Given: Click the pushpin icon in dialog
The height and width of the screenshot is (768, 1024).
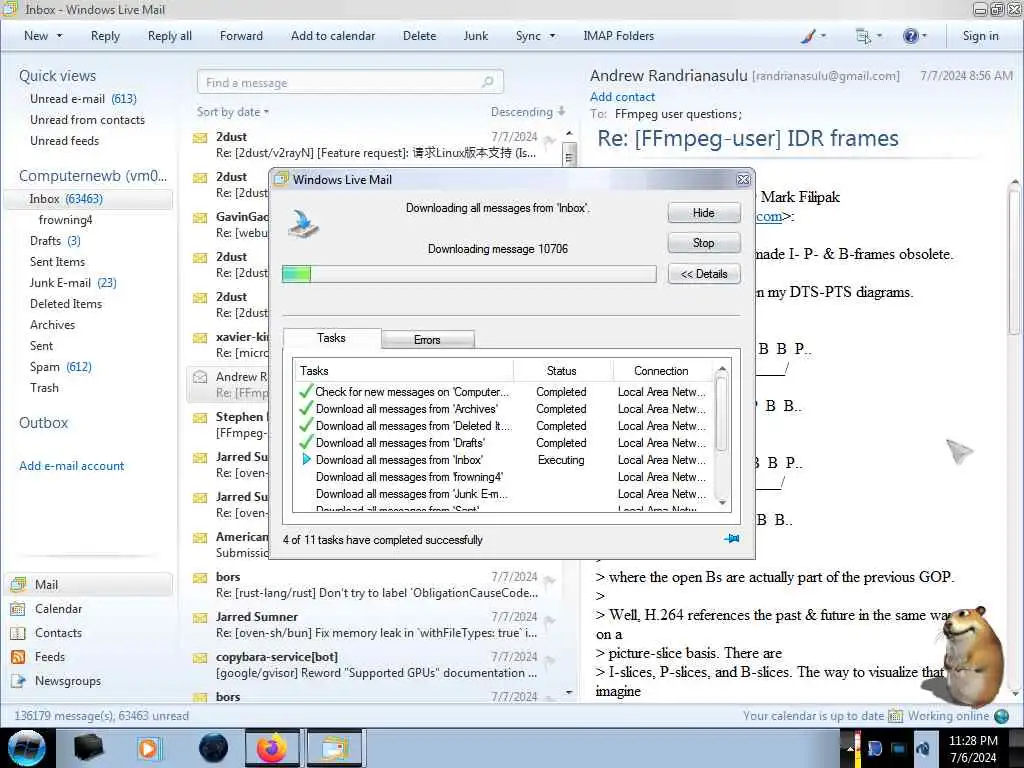Looking at the screenshot, I should (731, 539).
